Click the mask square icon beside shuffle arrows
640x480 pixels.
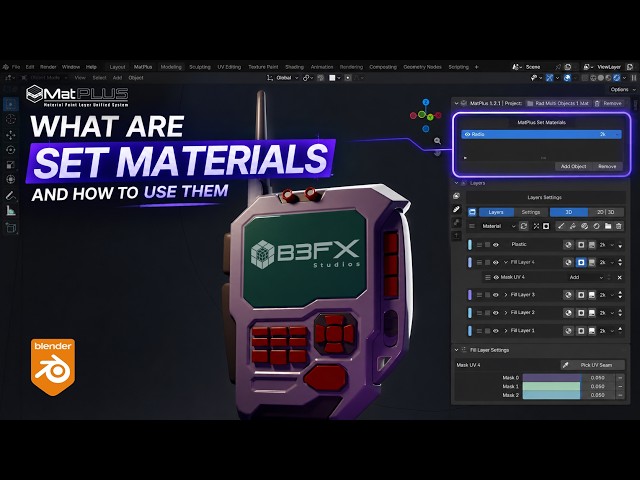(546, 226)
